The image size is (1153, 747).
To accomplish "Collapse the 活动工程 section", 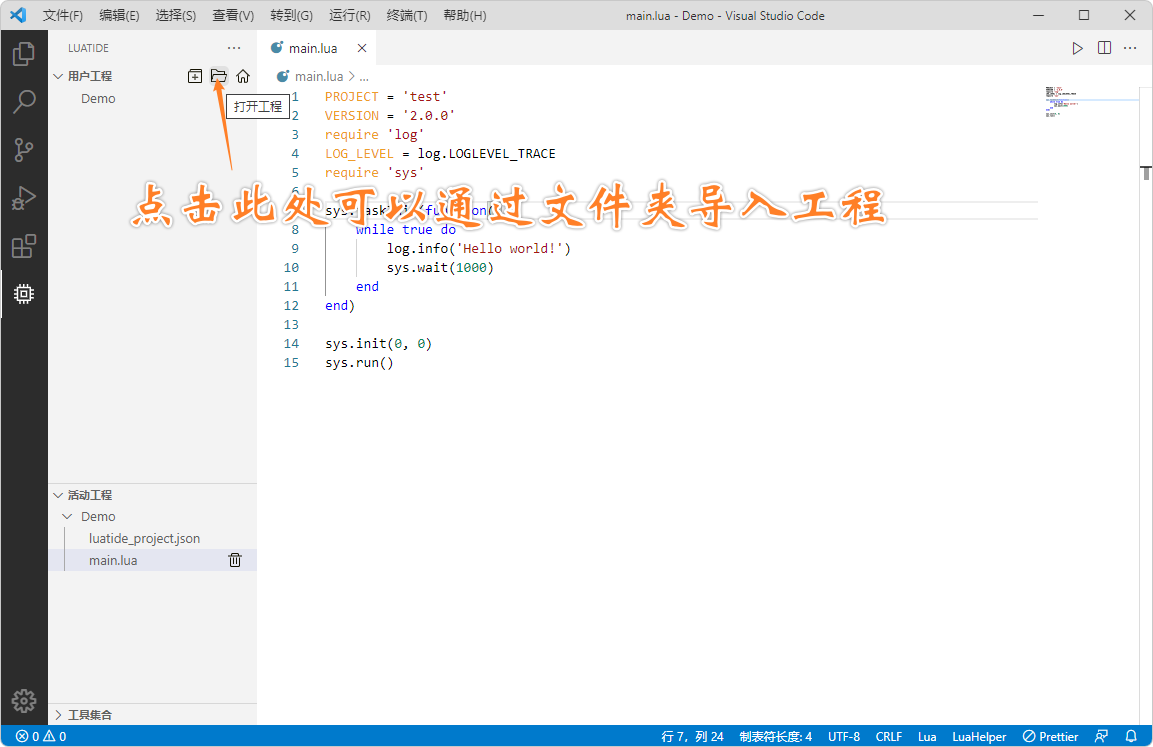I will [58, 495].
